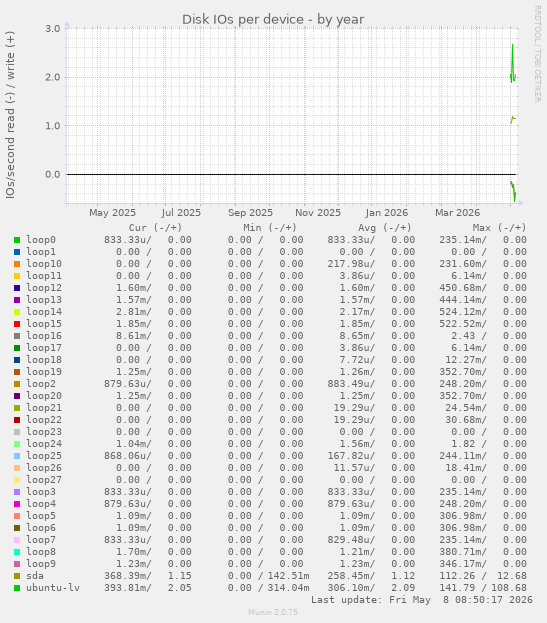This screenshot has height=623, width=547.
Task: Select the 'loop19' legend label
Action: [44, 371]
